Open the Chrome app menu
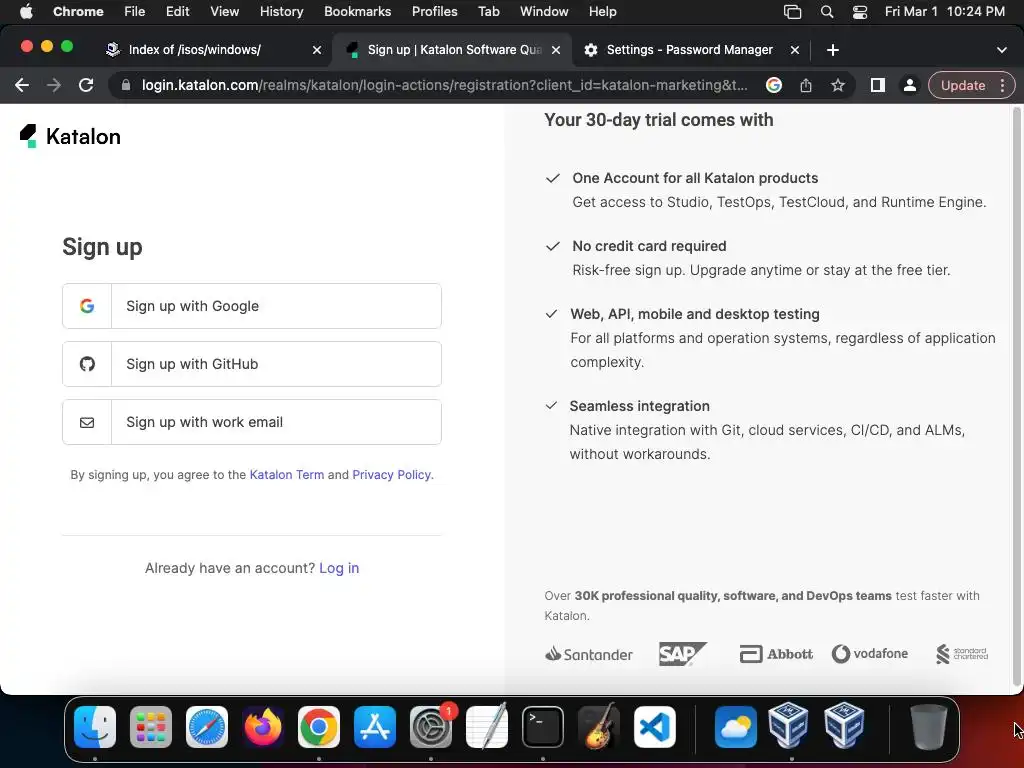This screenshot has height=768, width=1024. pyautogui.click(x=78, y=11)
